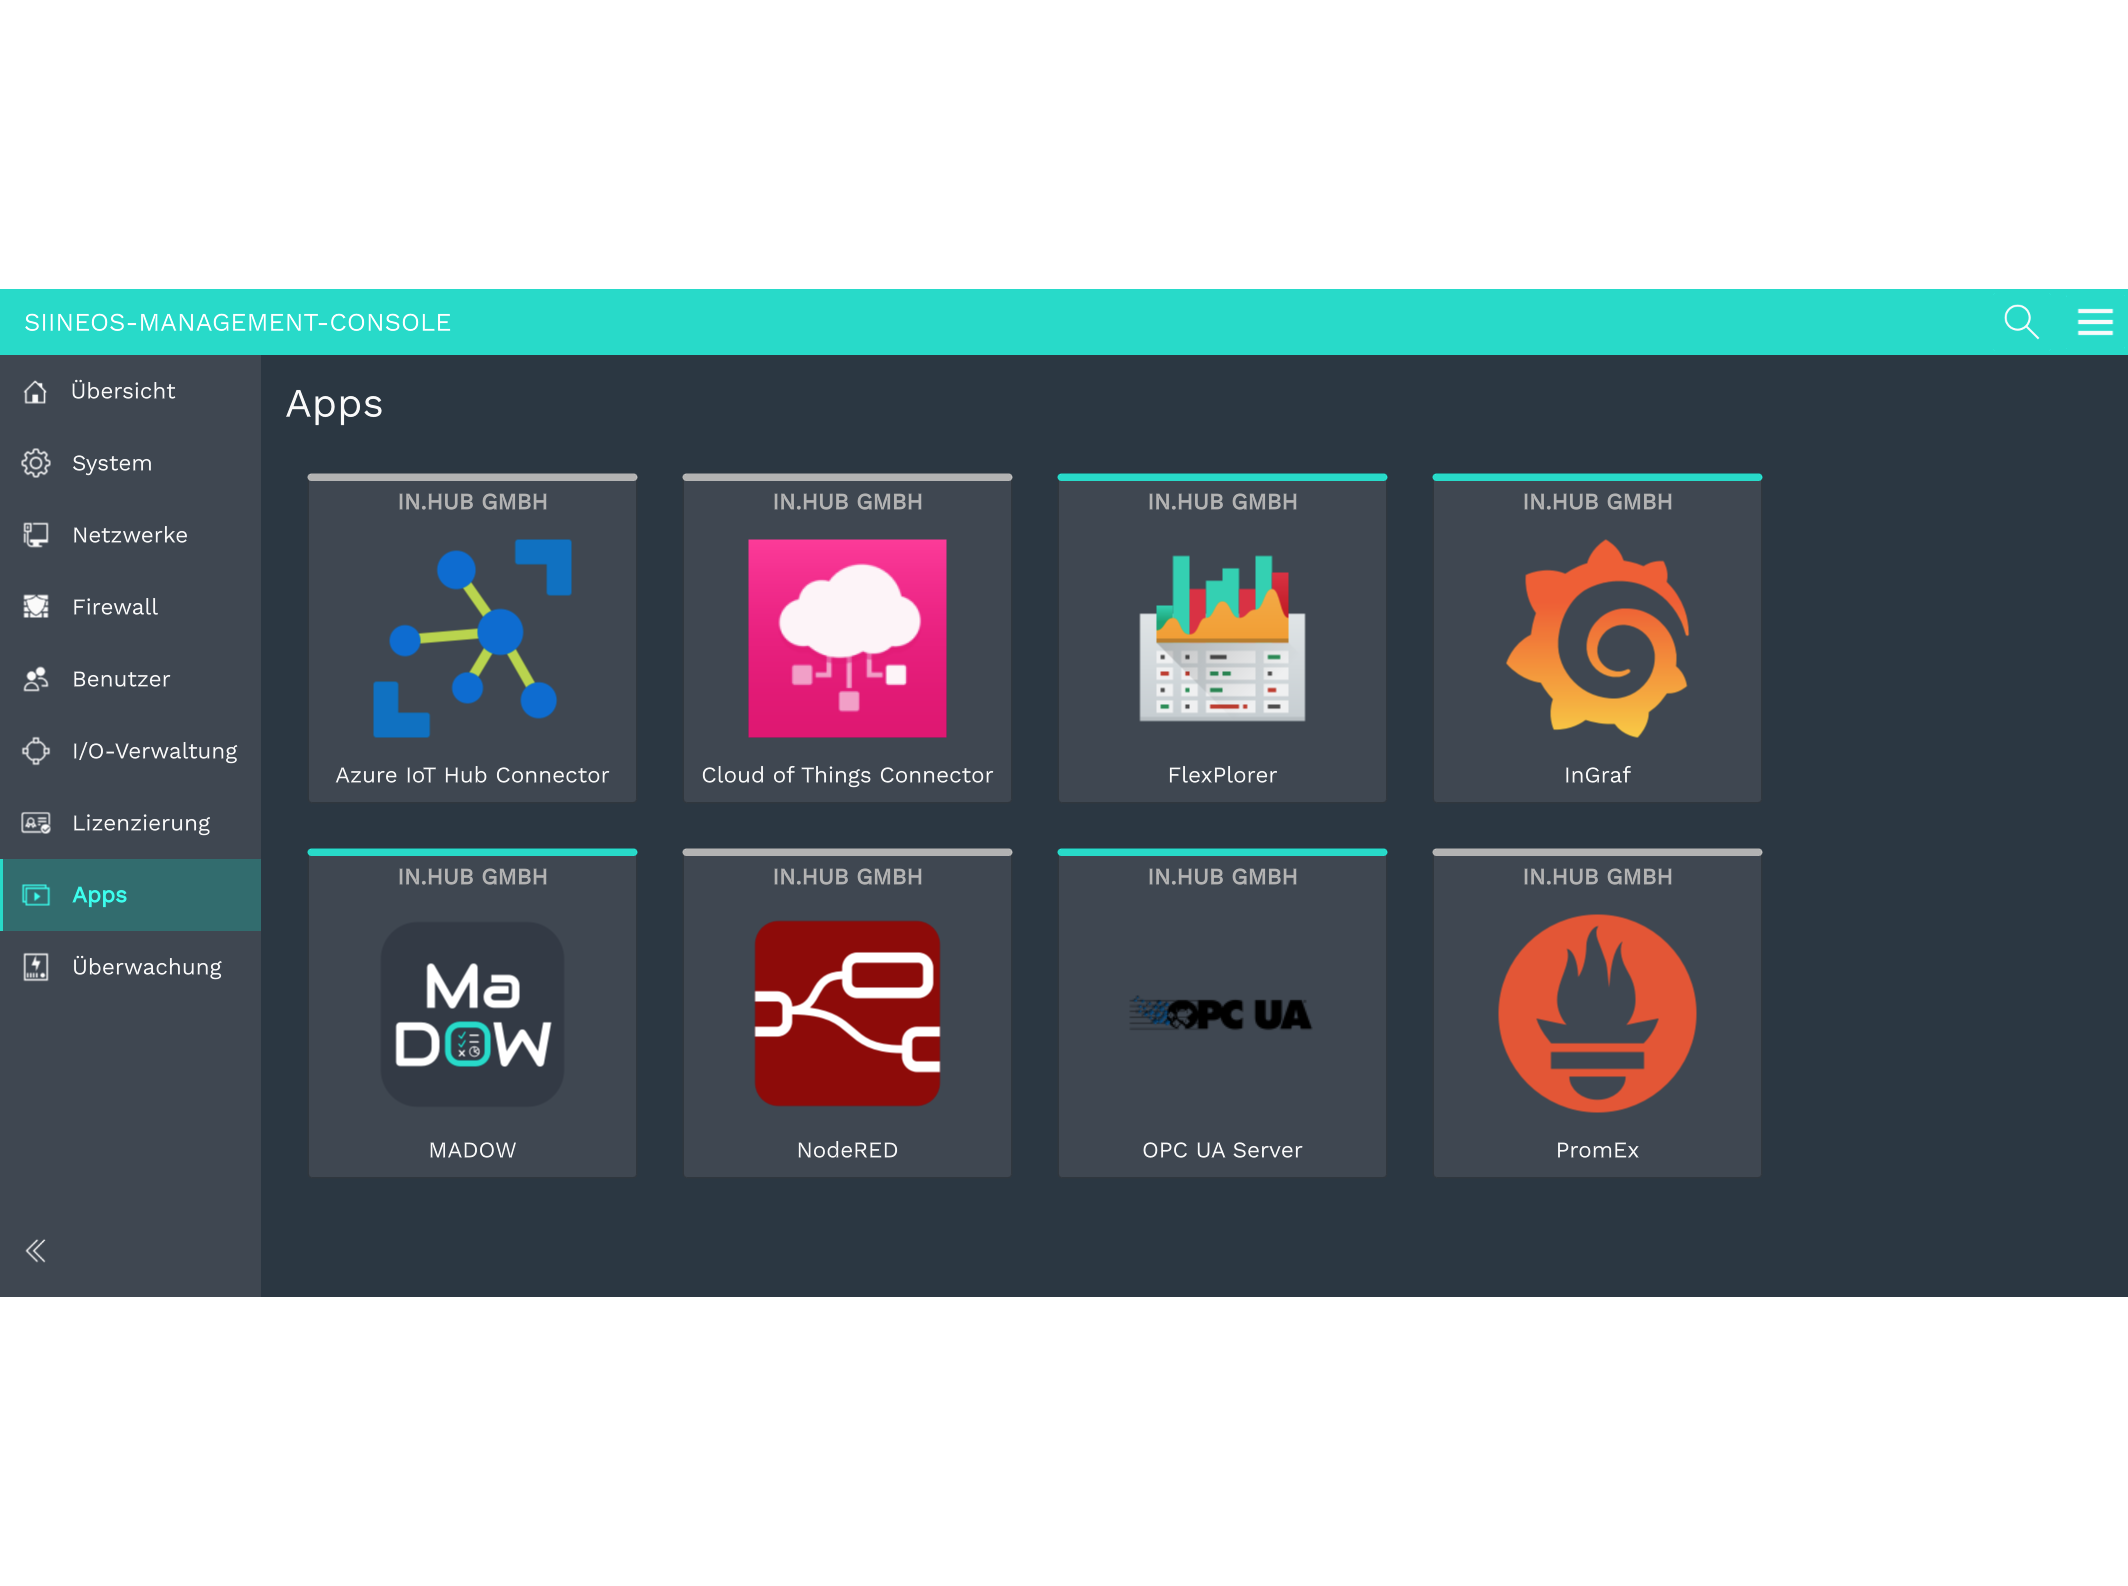Open the OPC UA logo

coord(1221,1014)
